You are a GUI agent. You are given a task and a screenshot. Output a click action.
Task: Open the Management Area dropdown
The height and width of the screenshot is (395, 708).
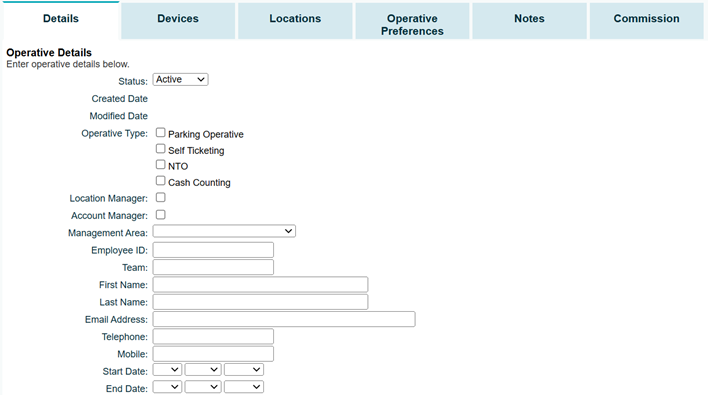click(224, 231)
